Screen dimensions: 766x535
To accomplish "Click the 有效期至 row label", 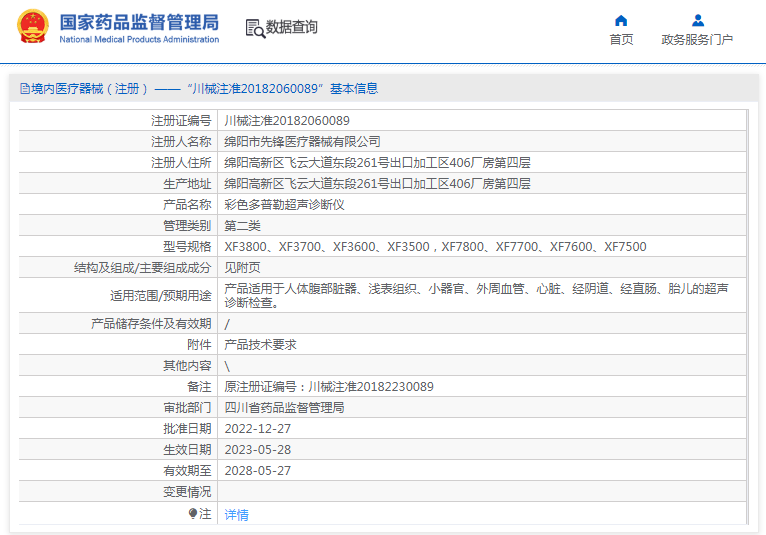I will 187,471.
